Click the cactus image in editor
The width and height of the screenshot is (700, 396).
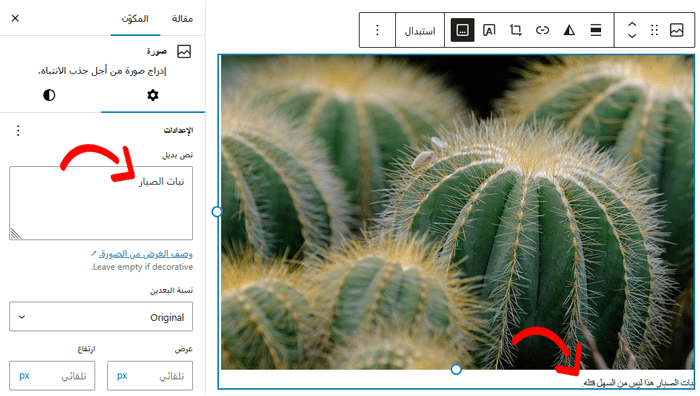458,212
